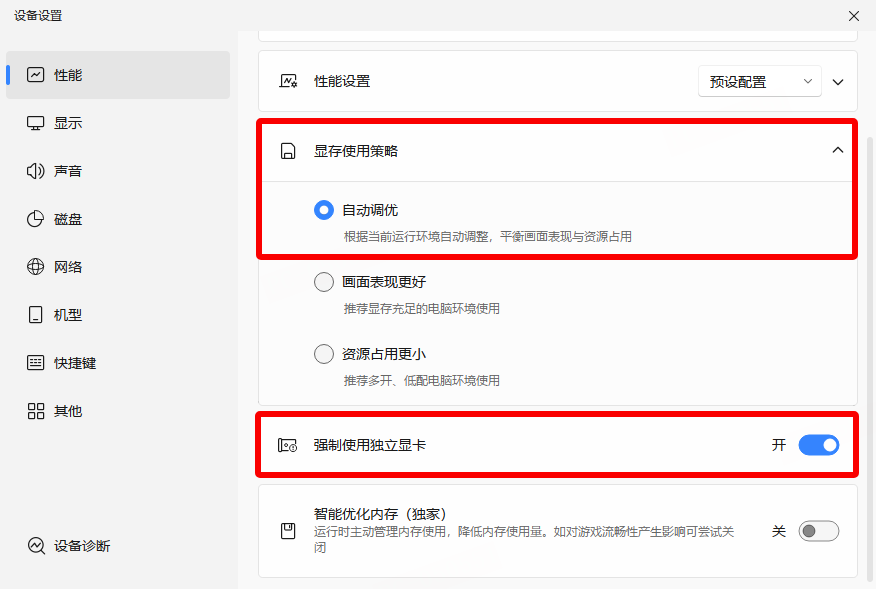The width and height of the screenshot is (876, 589).
Task: Select the 自动调优 radio button
Action: [x=323, y=210]
